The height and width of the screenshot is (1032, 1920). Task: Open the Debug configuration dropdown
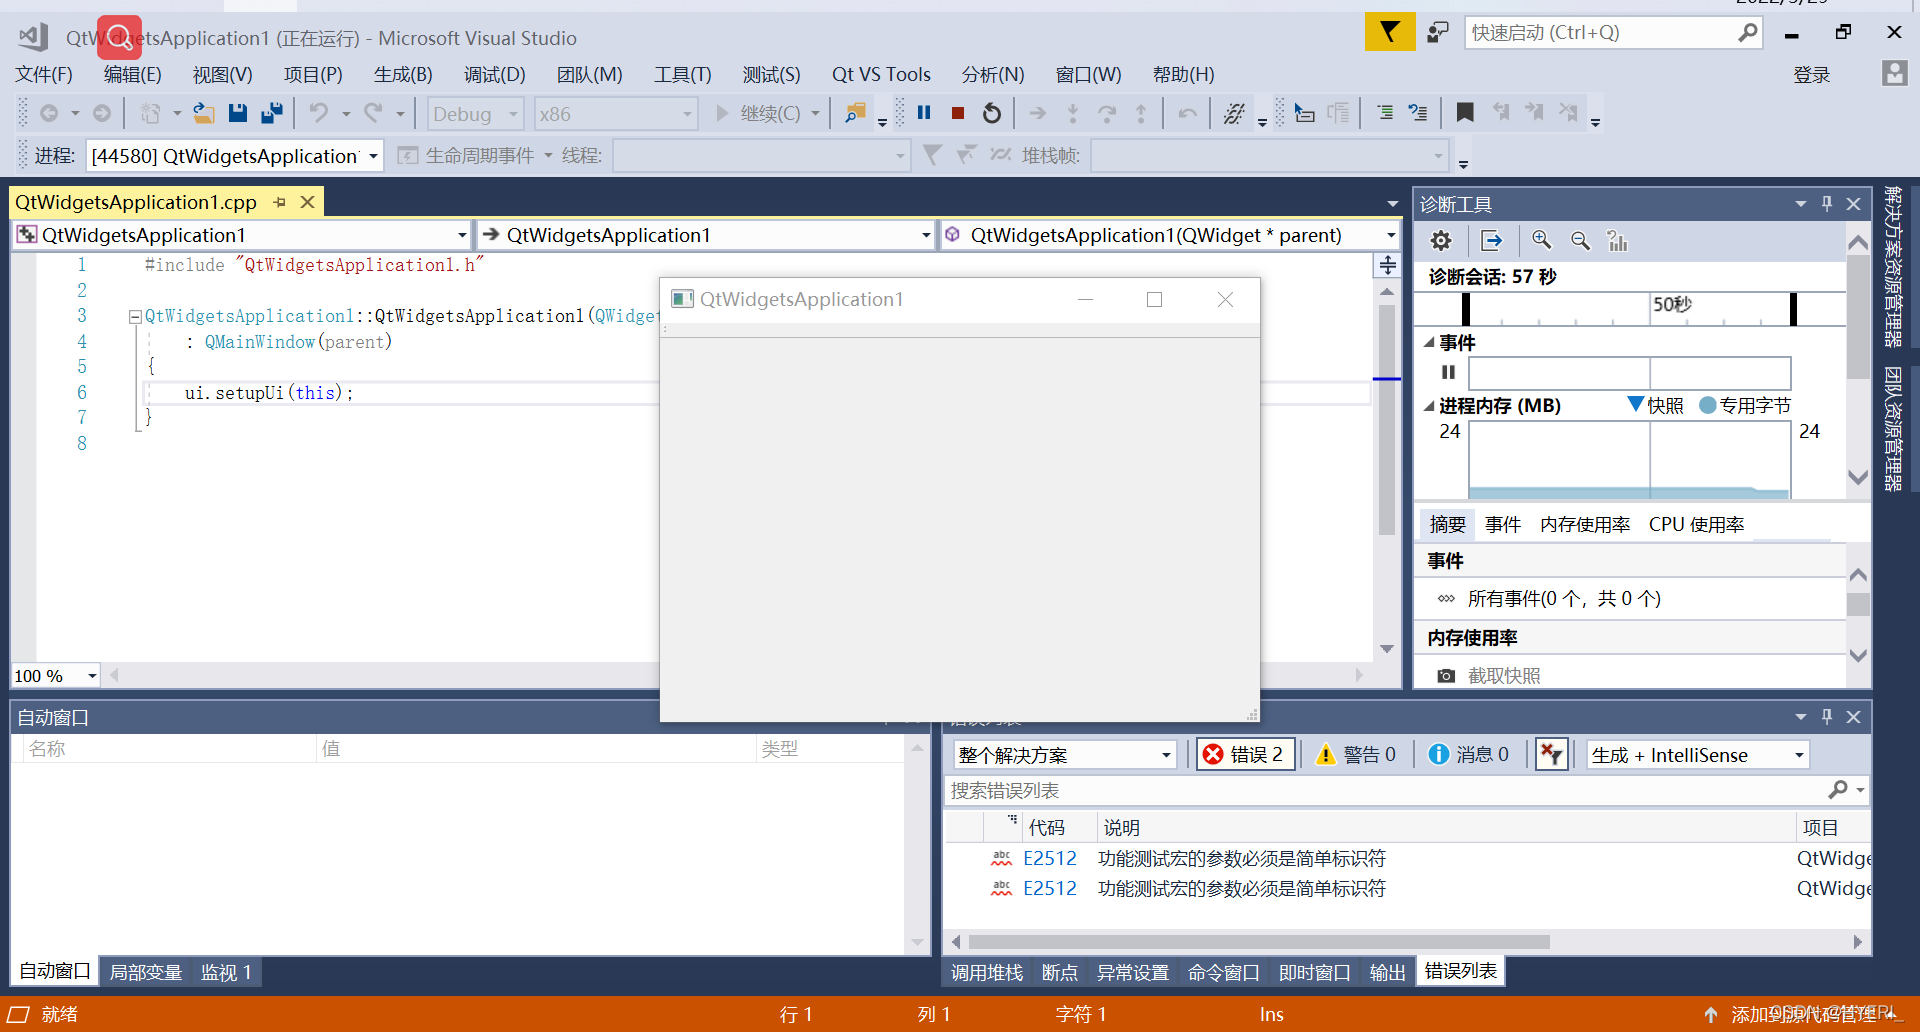pos(475,114)
